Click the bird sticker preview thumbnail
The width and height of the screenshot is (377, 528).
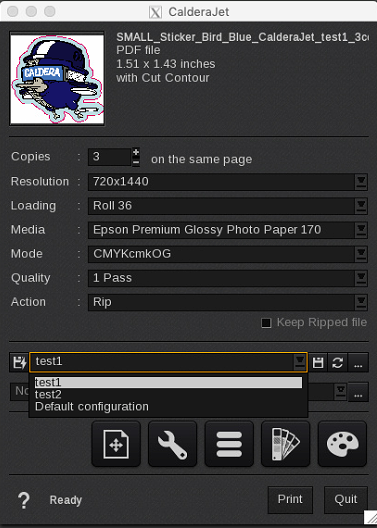click(x=57, y=79)
